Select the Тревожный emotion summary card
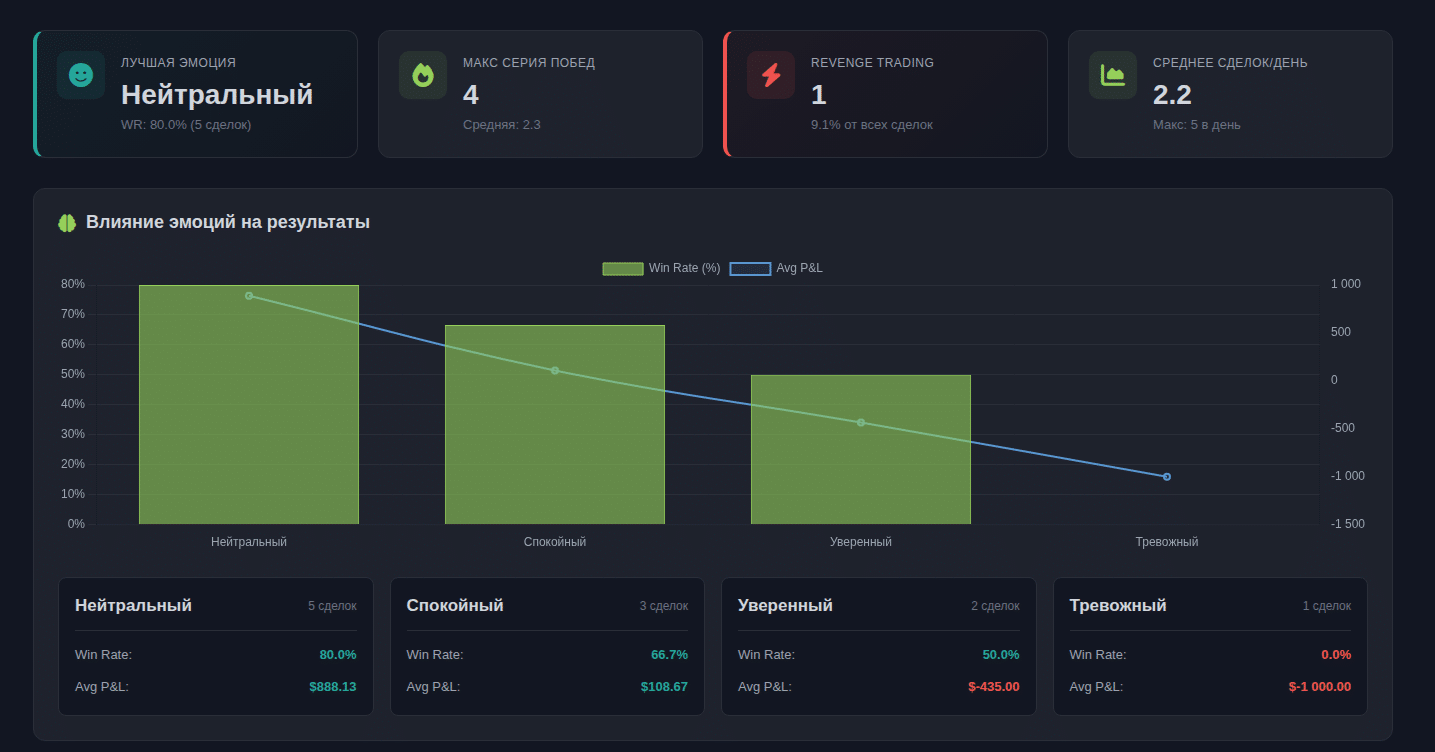 click(x=1210, y=646)
